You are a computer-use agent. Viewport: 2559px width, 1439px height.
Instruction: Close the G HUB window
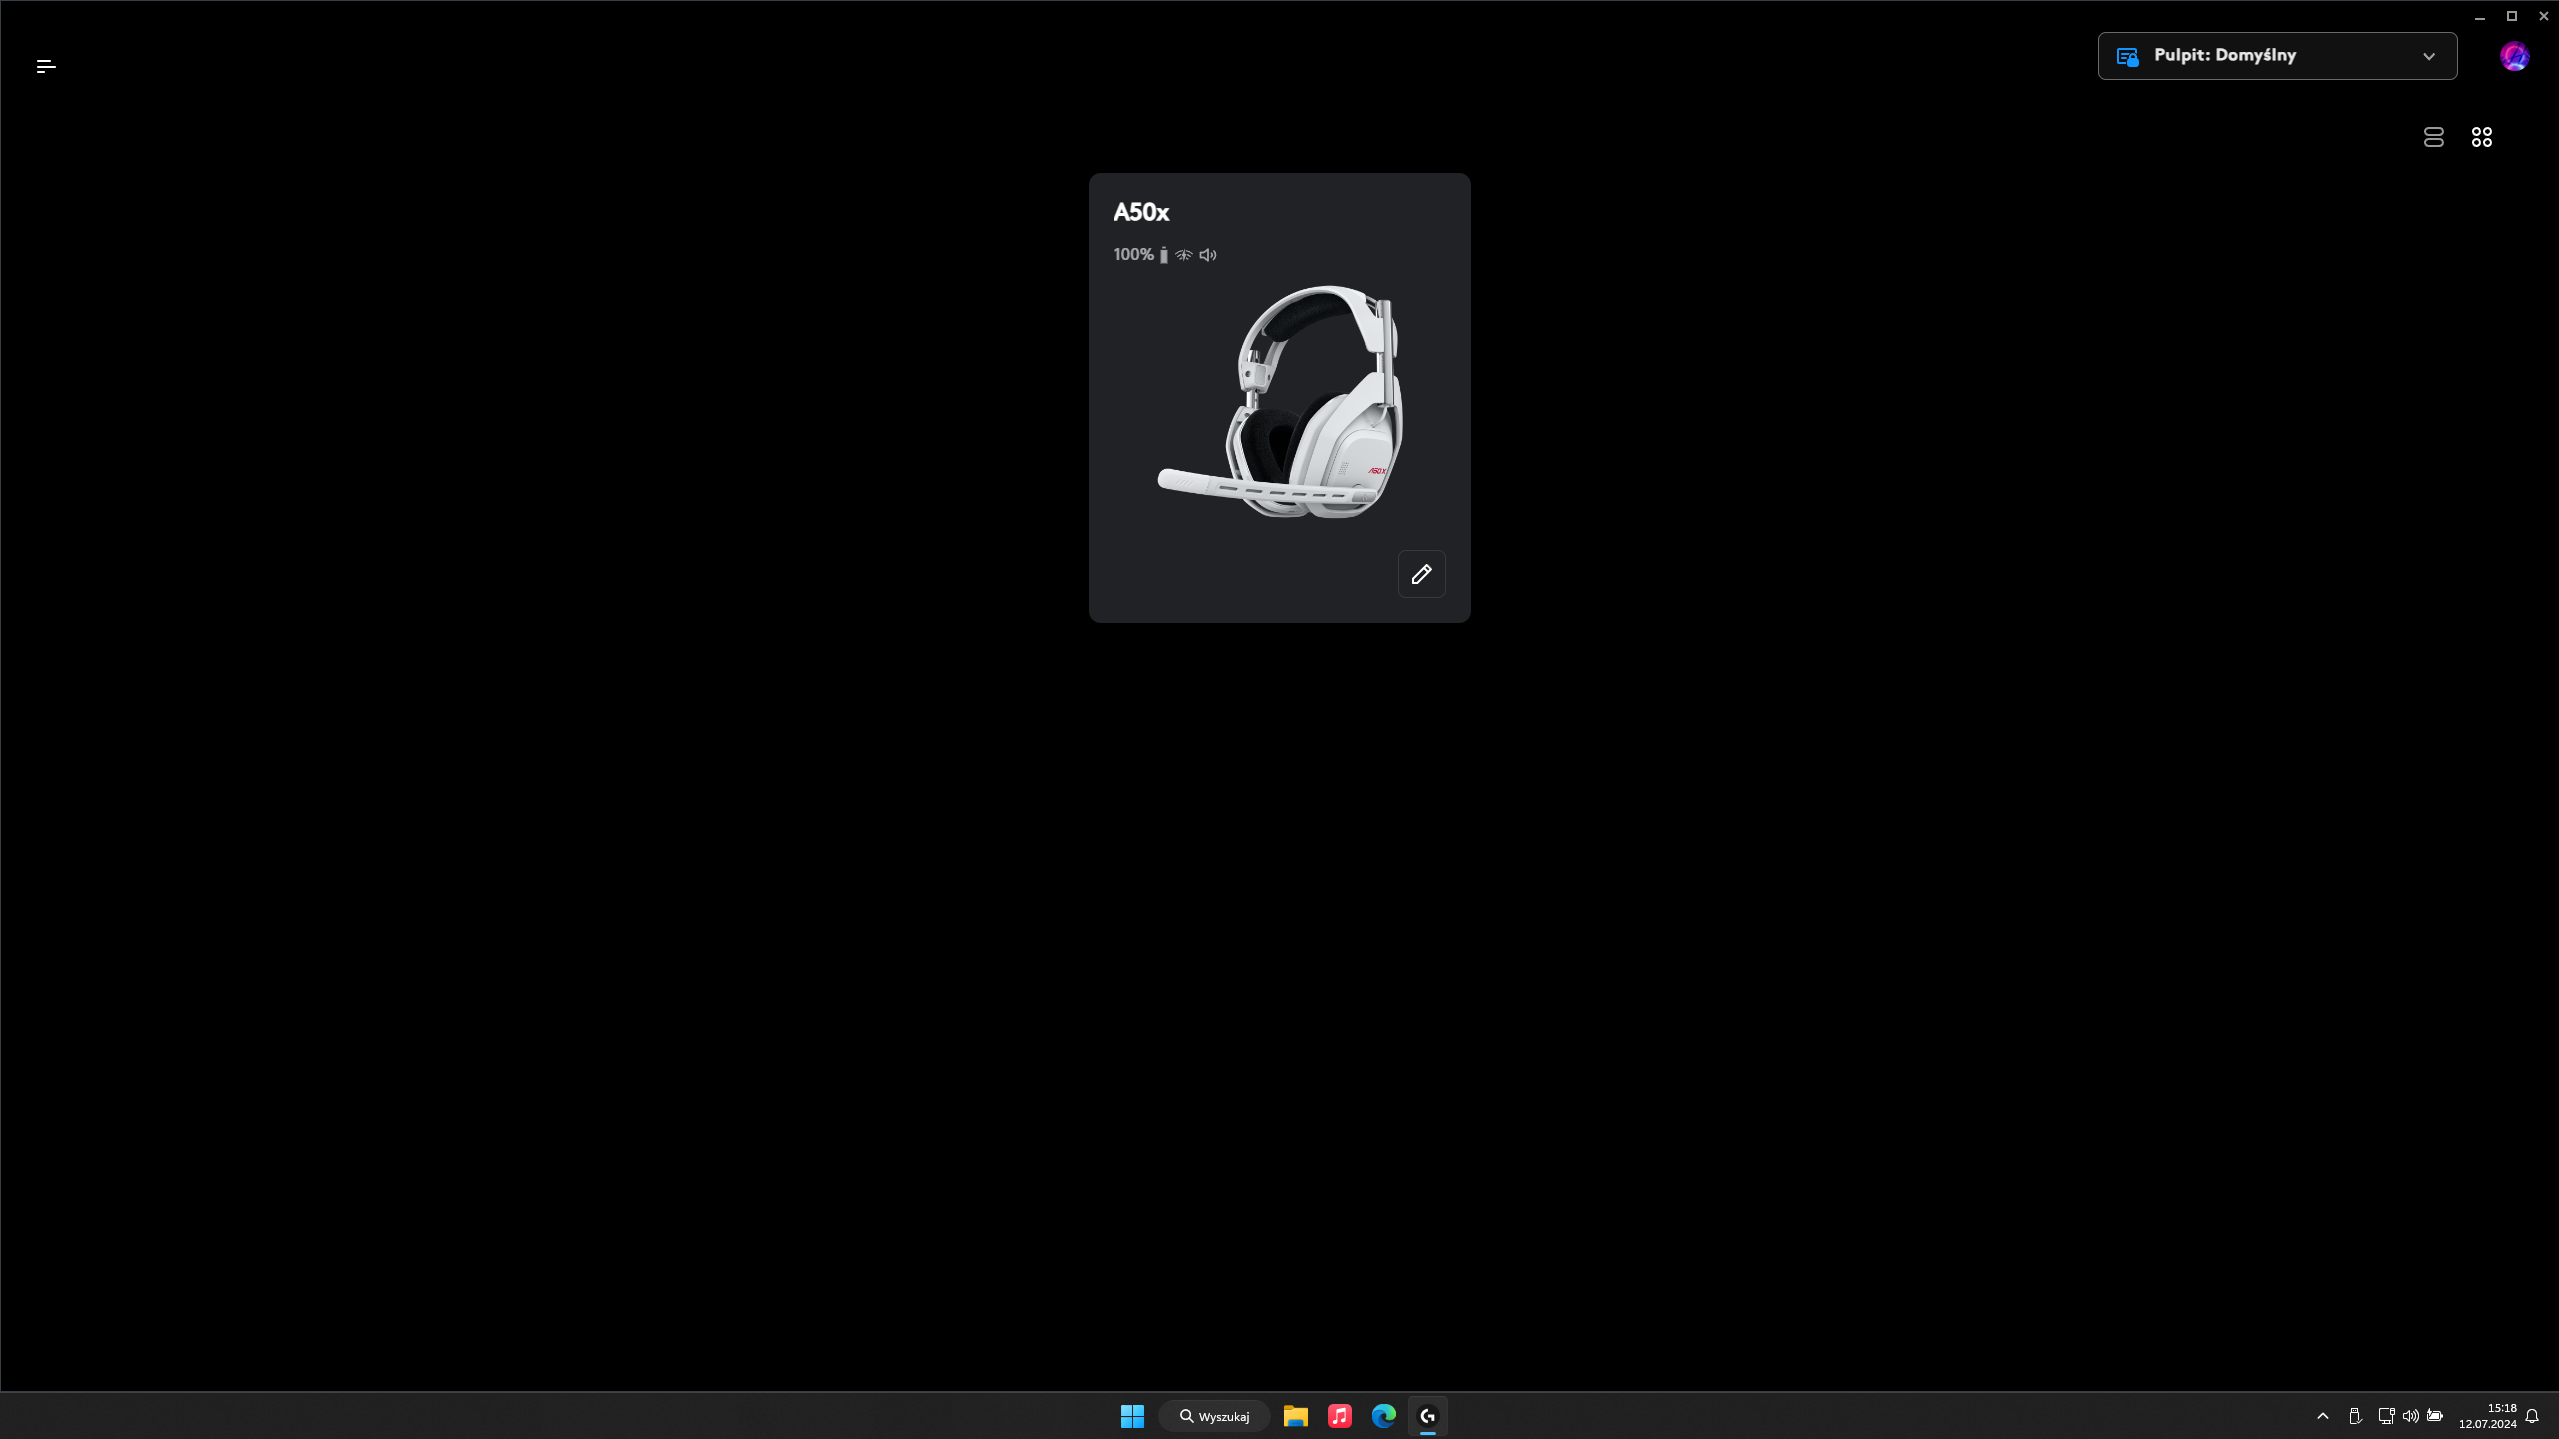click(x=2544, y=17)
